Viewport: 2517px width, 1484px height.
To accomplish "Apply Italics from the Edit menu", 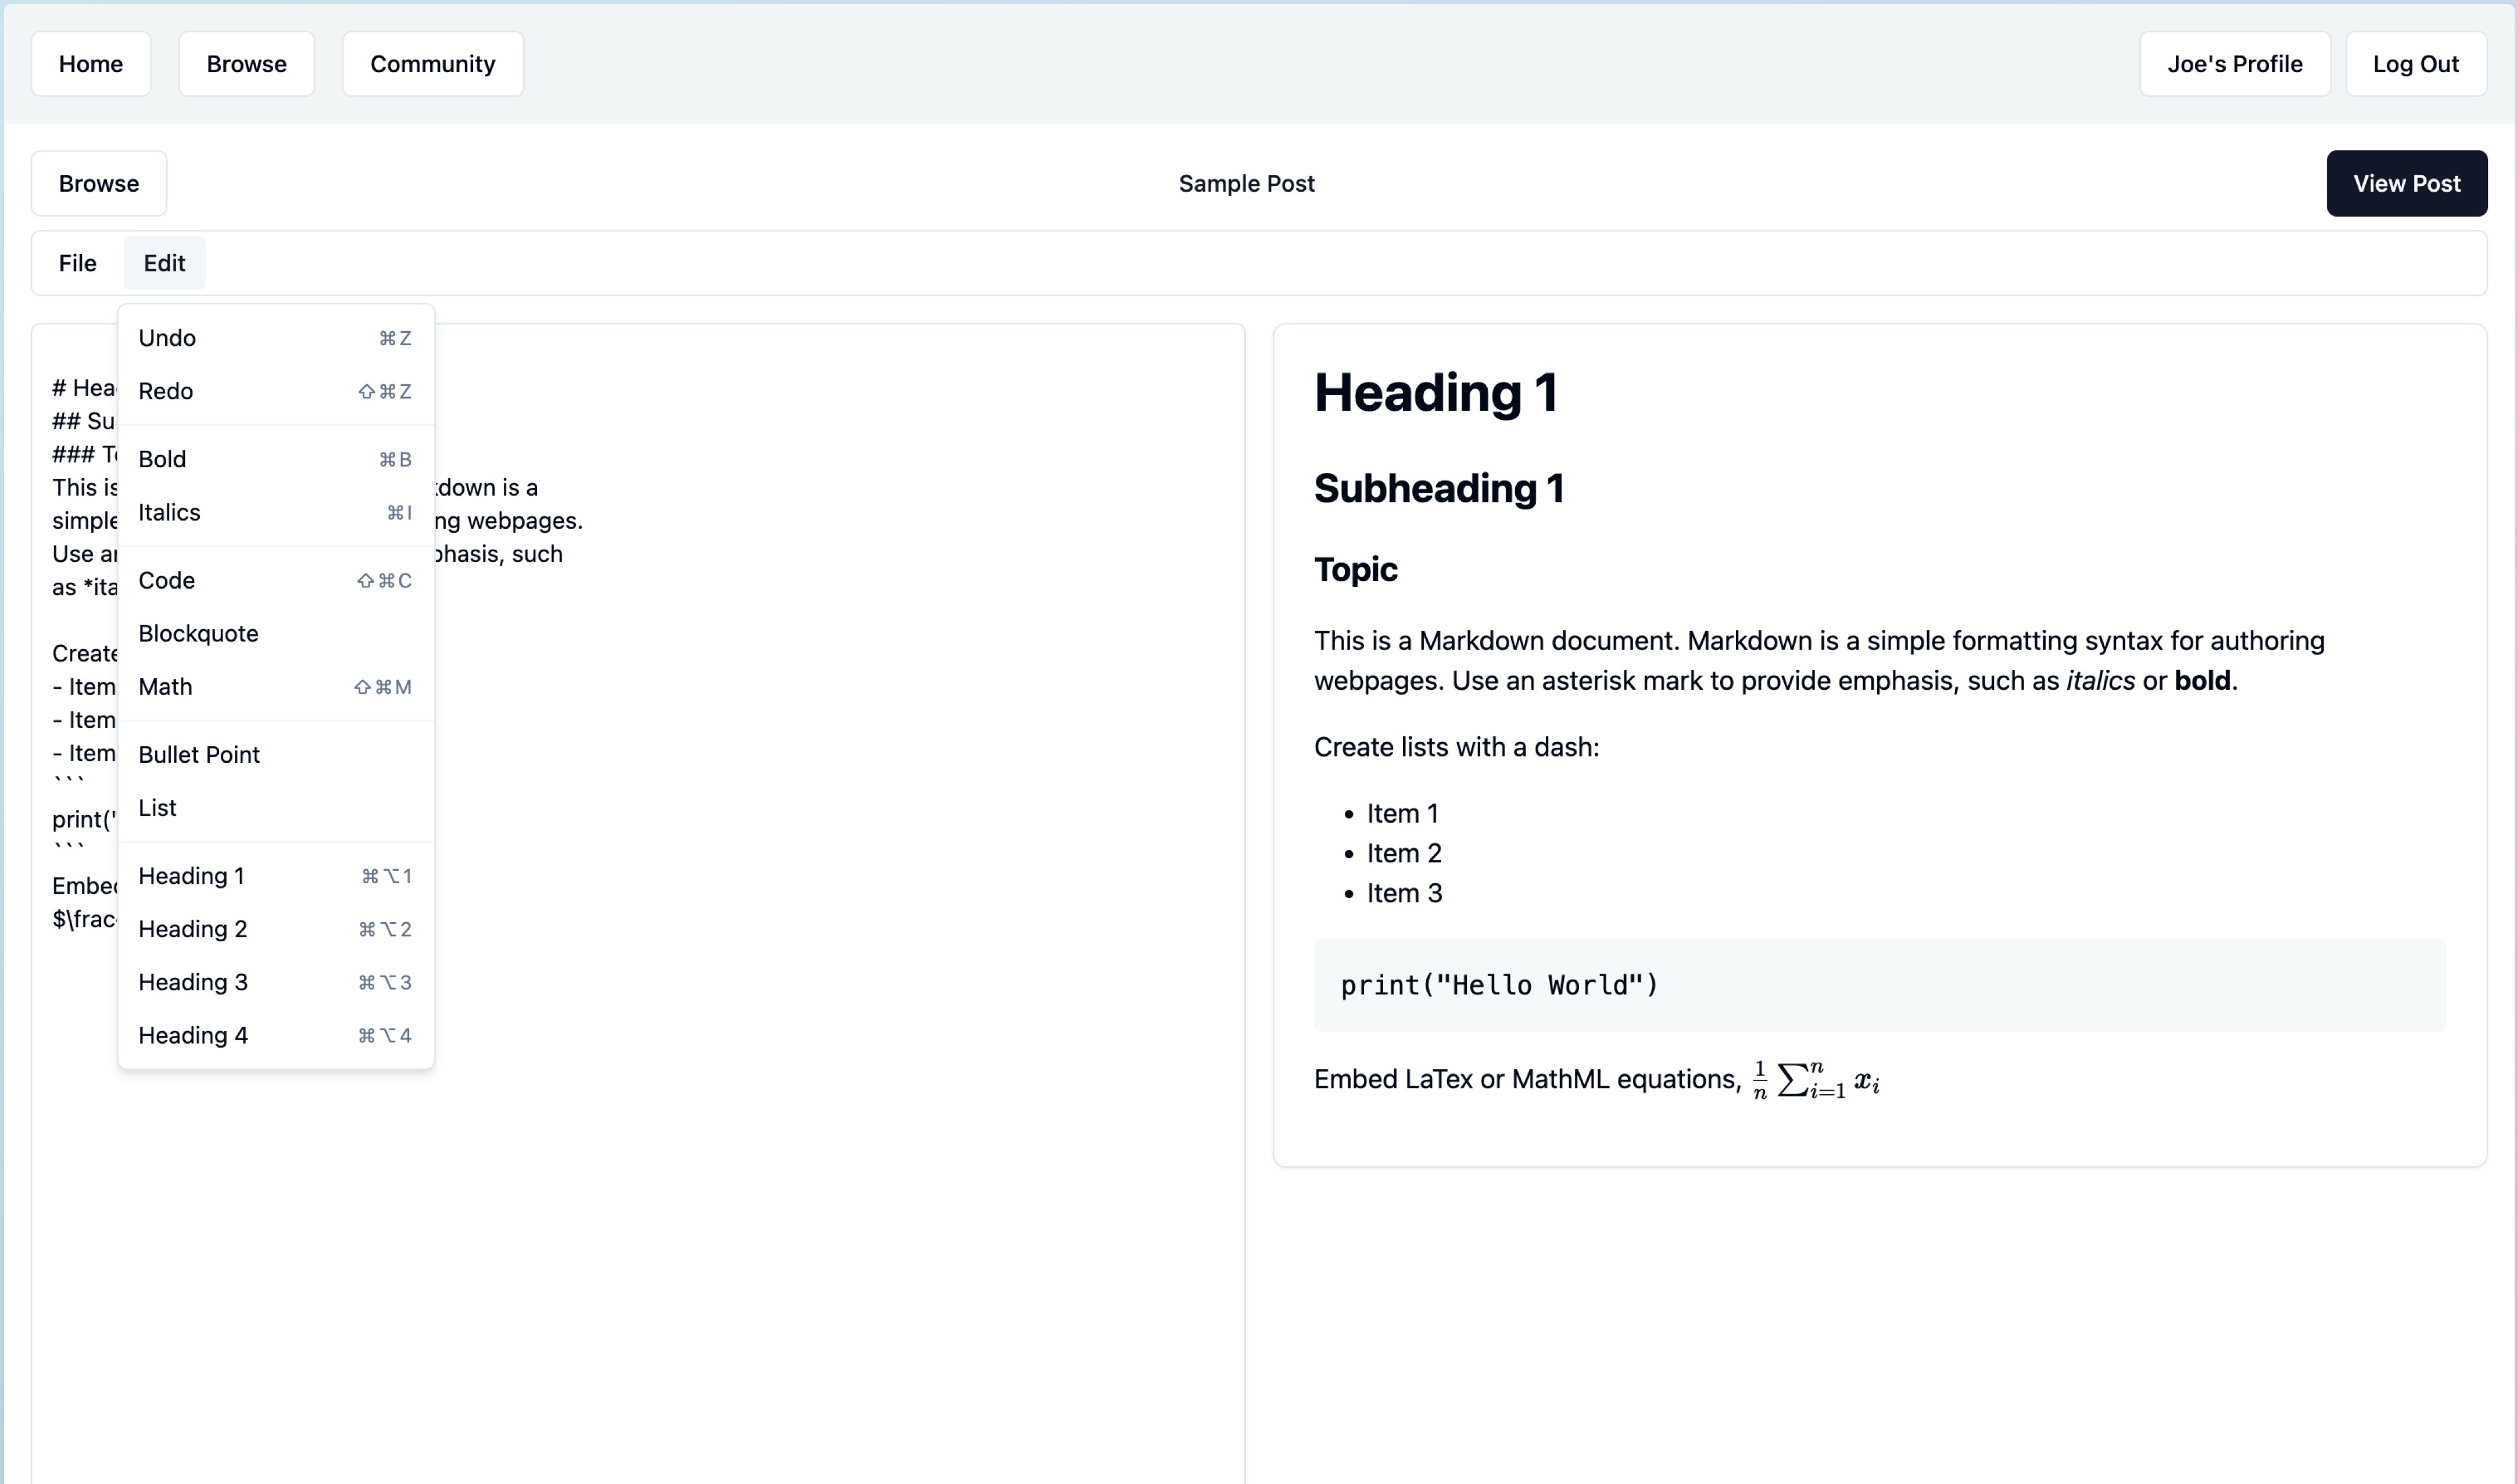I will point(276,512).
